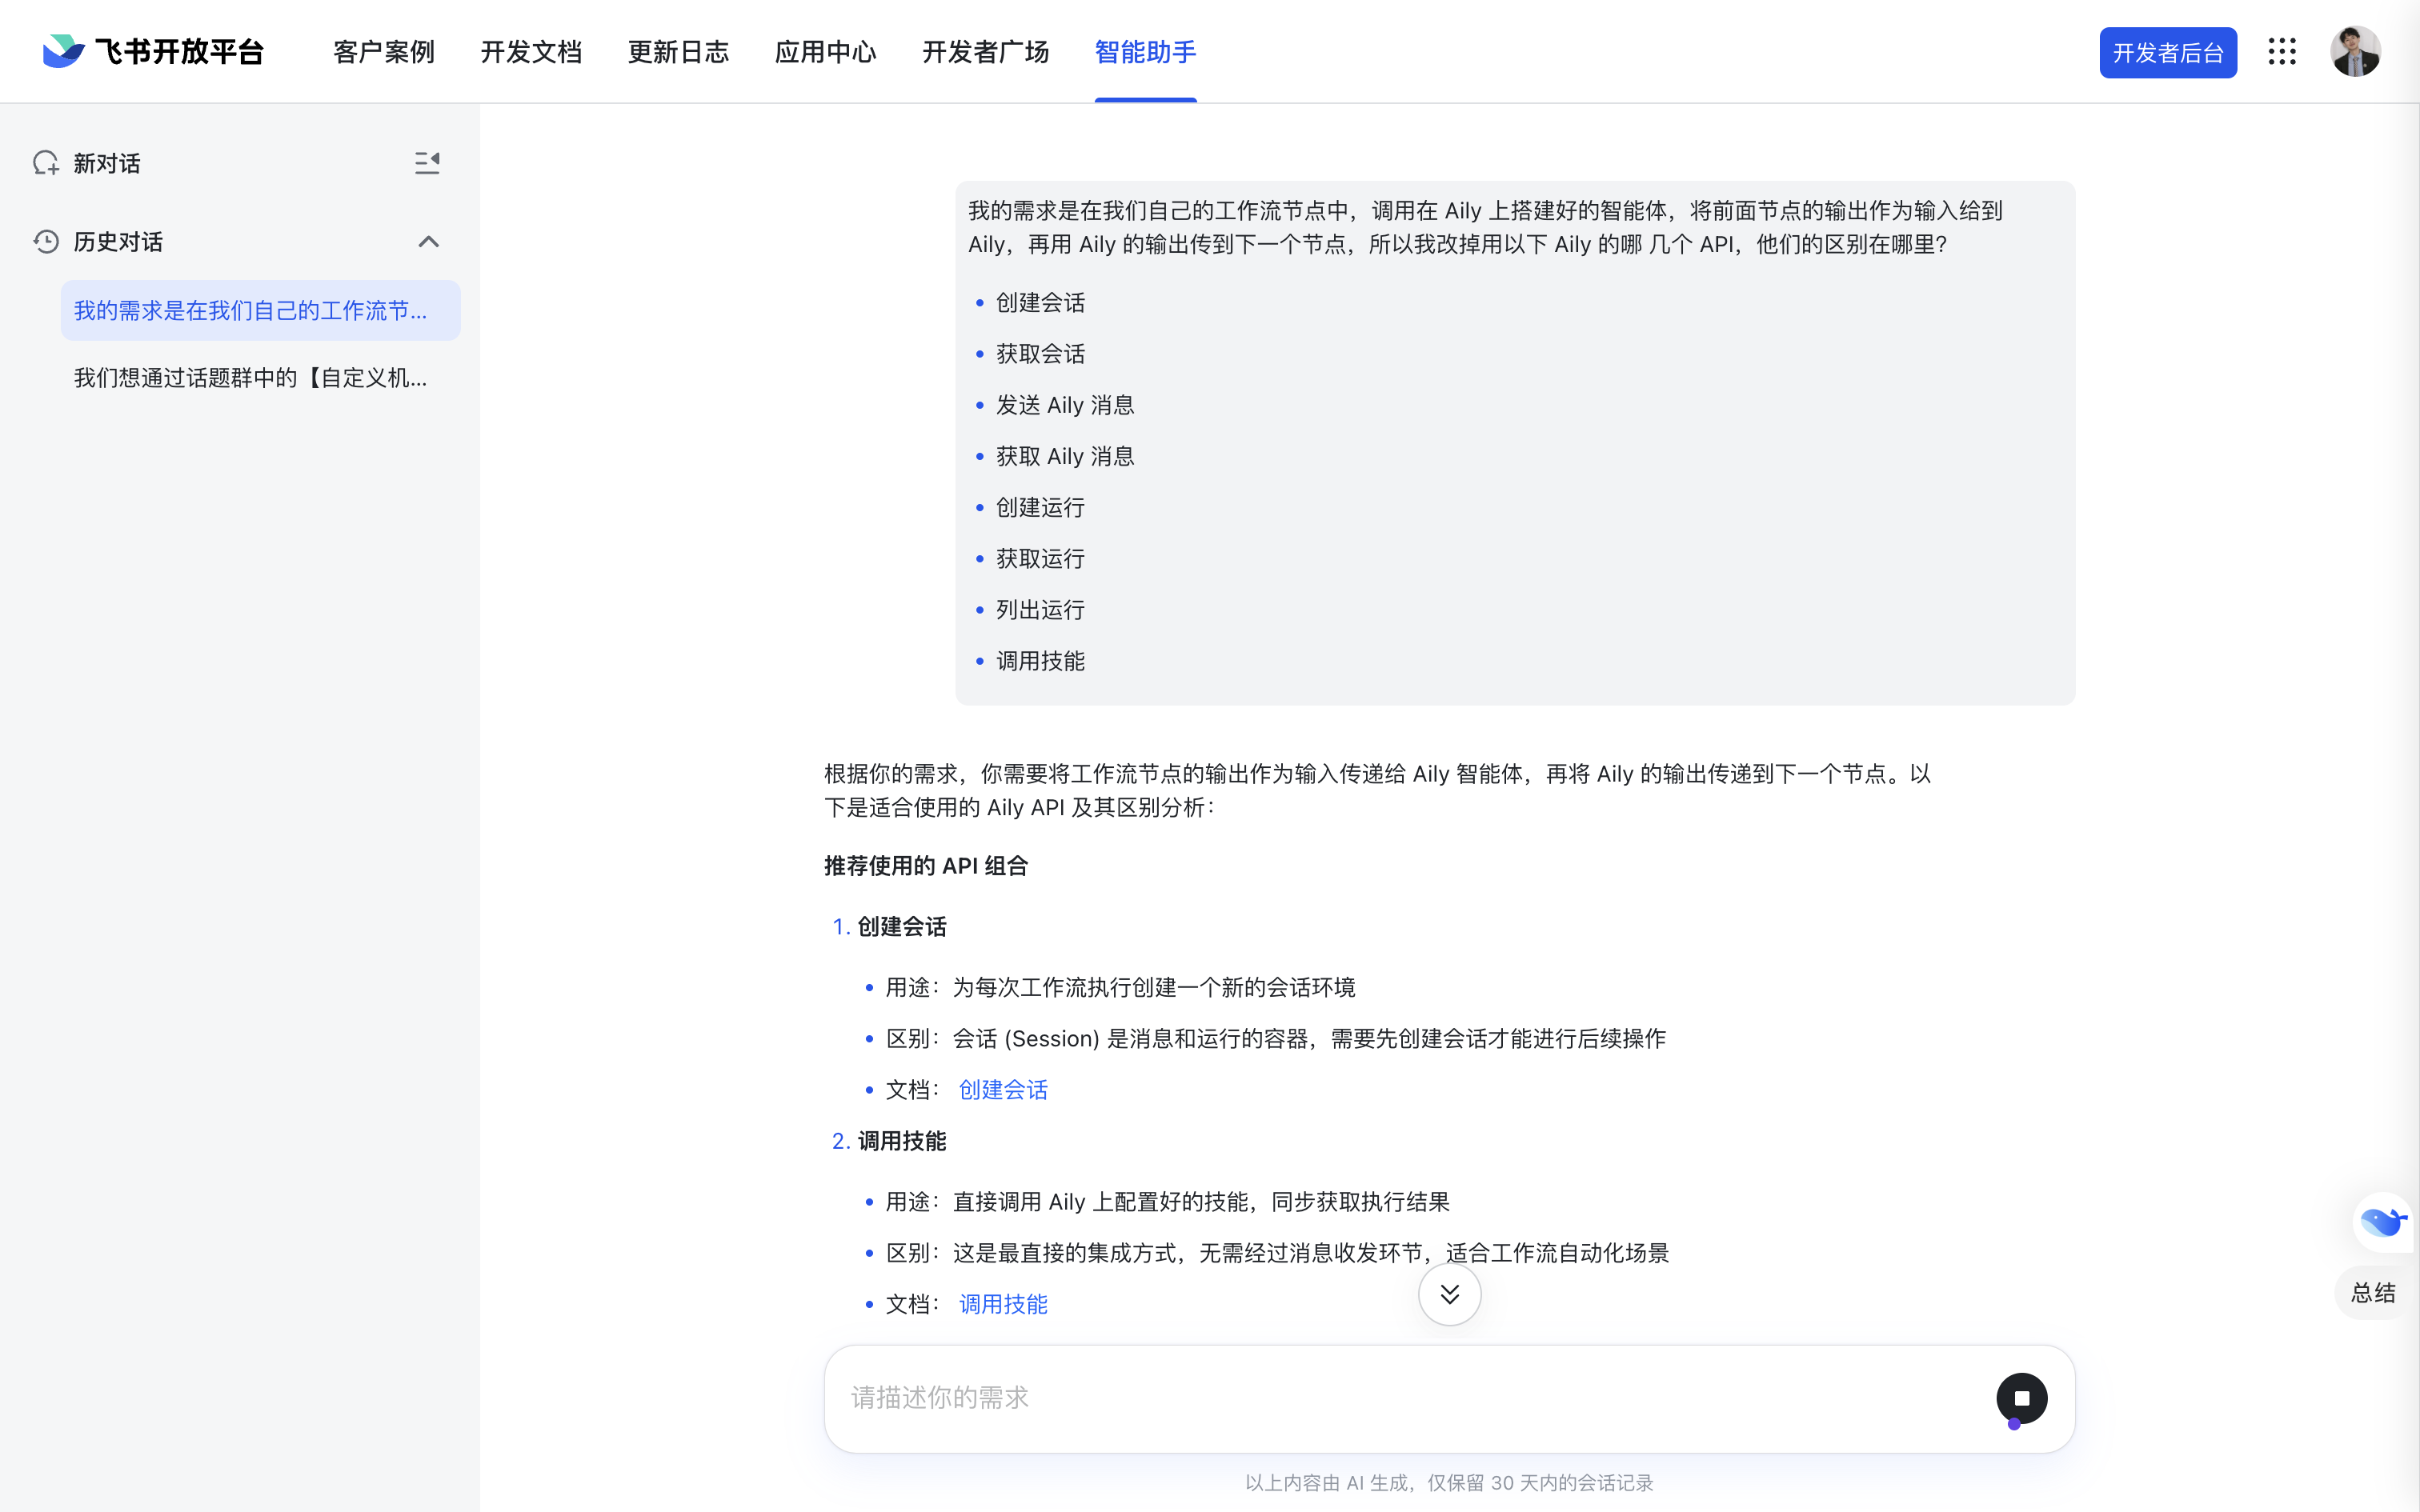Open history chat 我们想通过话题群中的【自定义机

[x=260, y=378]
